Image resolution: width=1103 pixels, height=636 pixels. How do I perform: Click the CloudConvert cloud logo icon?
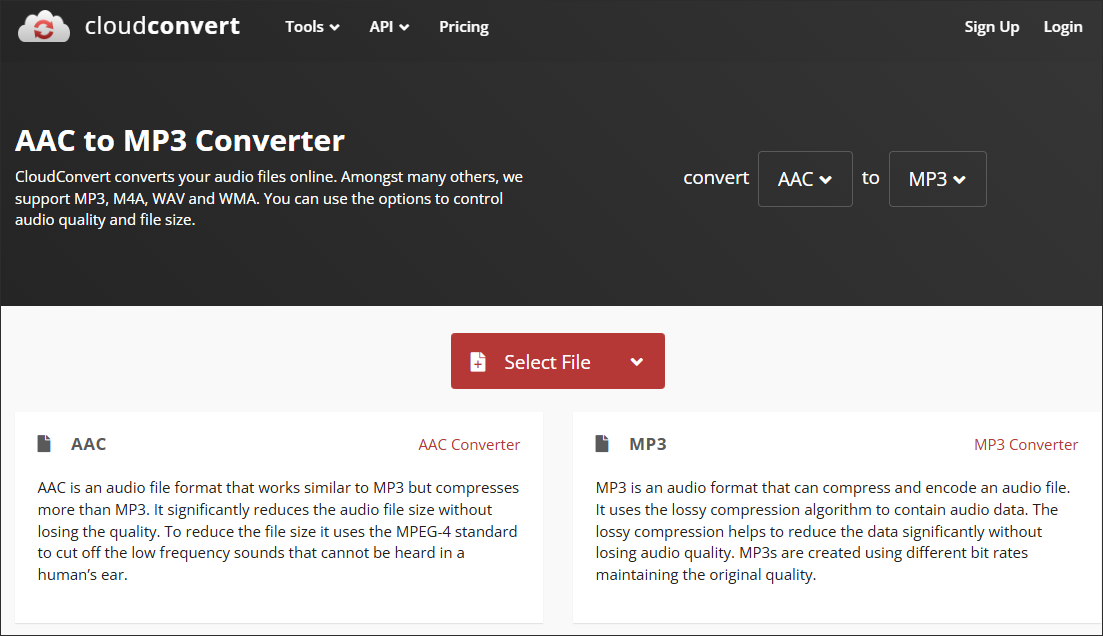tap(44, 27)
